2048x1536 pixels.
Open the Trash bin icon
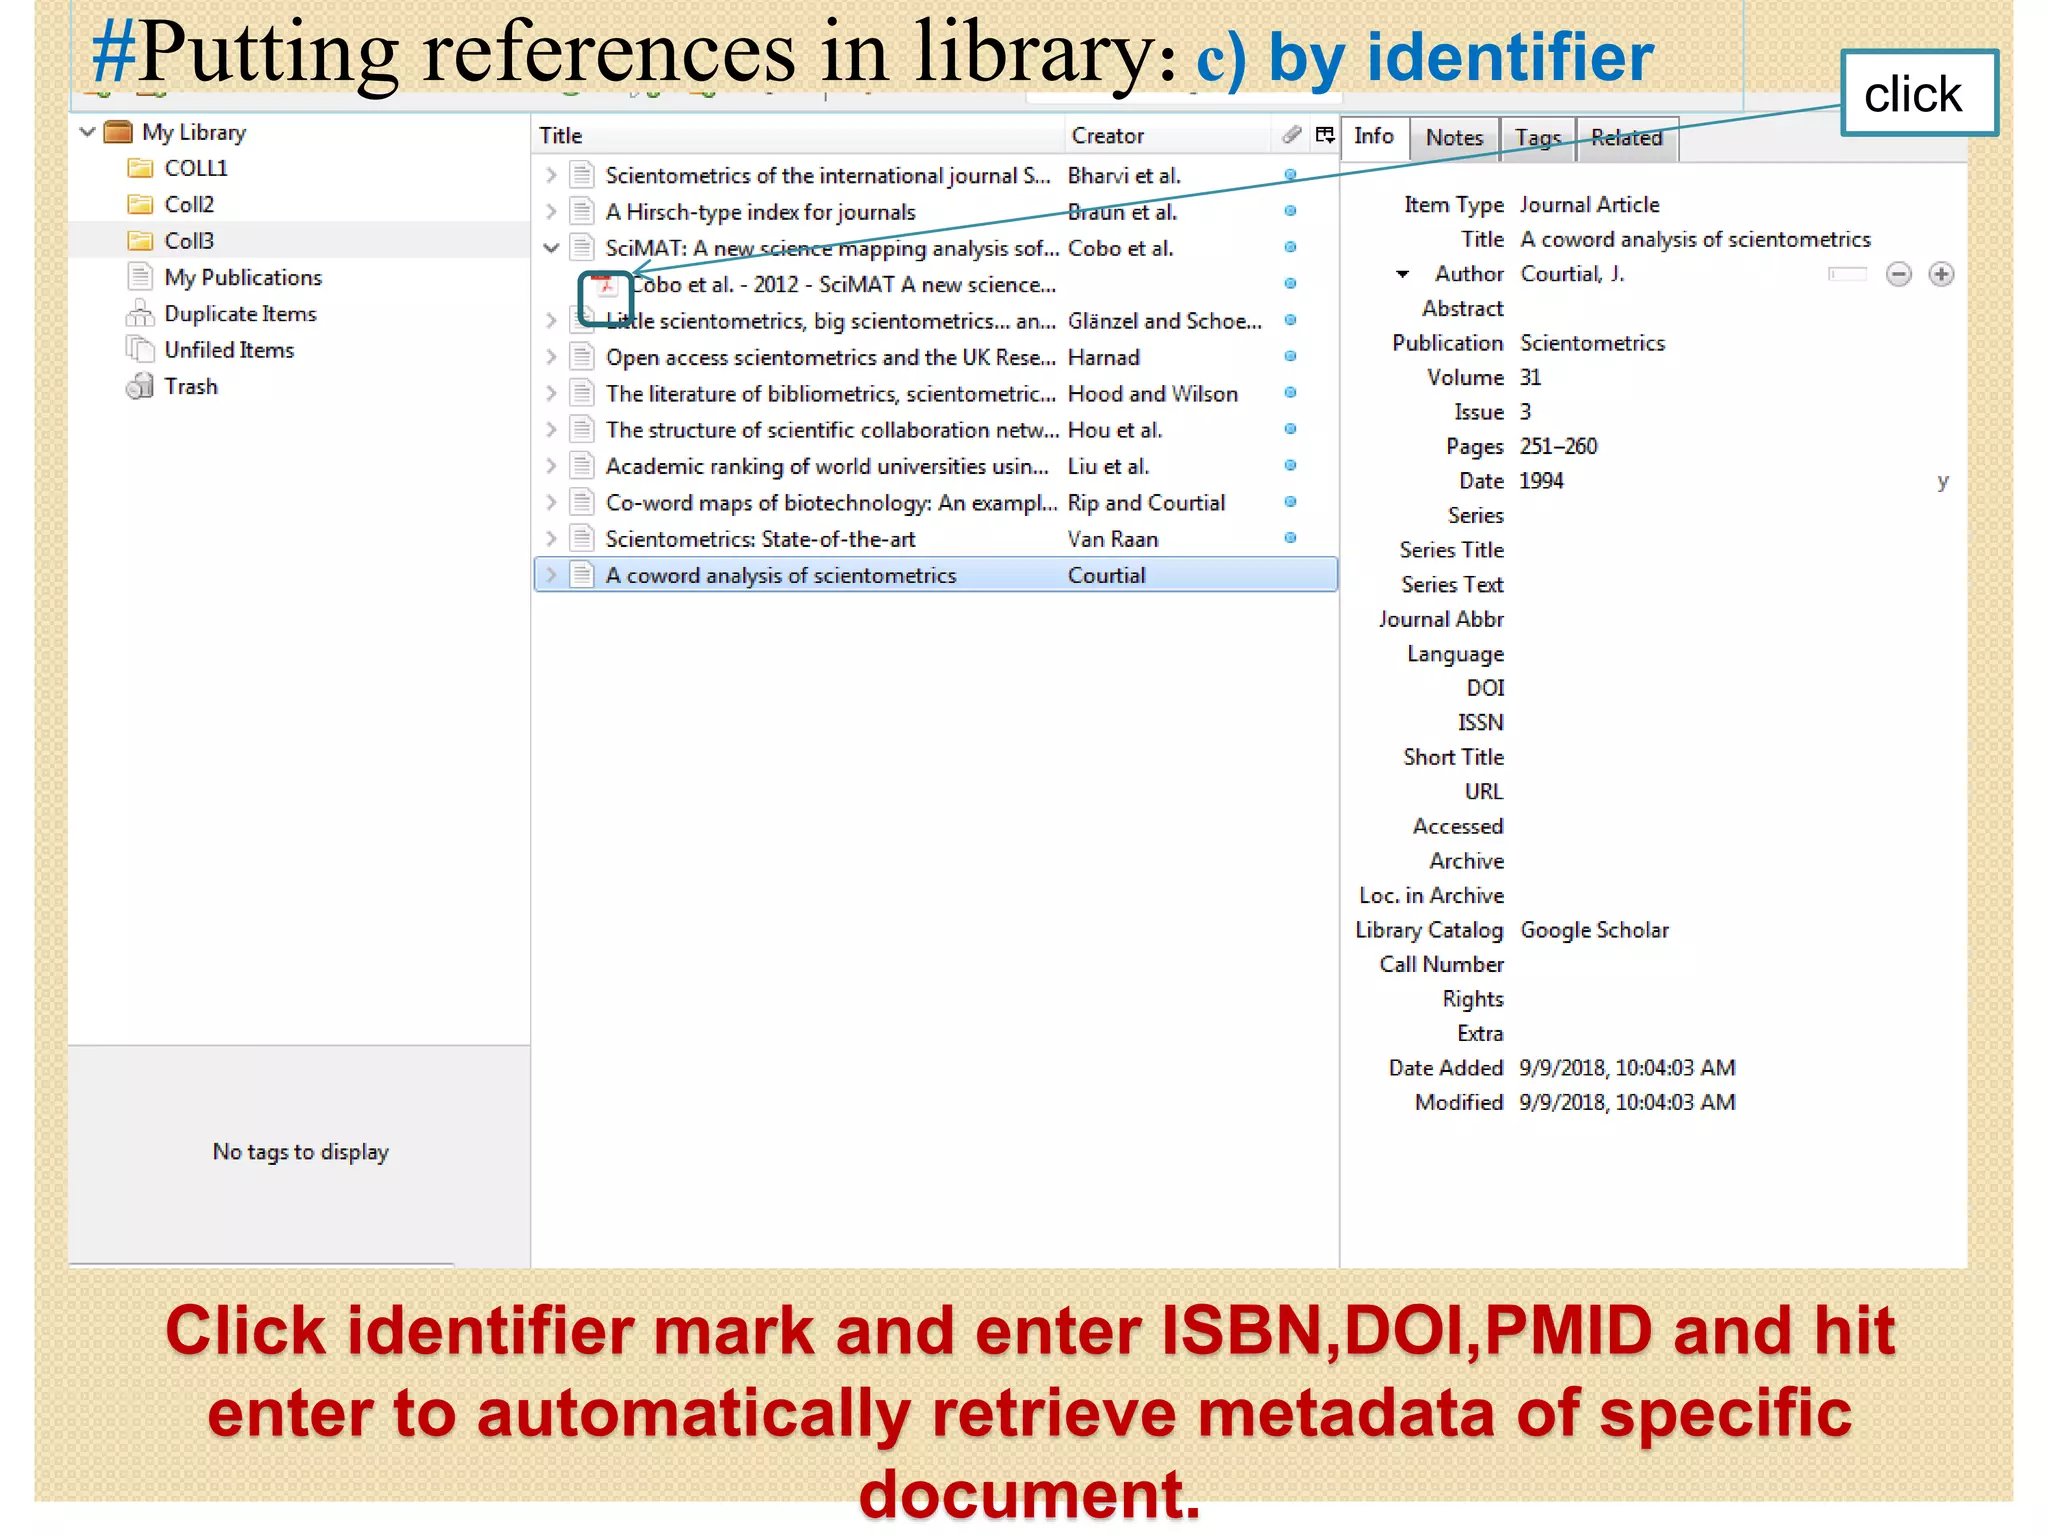pos(140,386)
